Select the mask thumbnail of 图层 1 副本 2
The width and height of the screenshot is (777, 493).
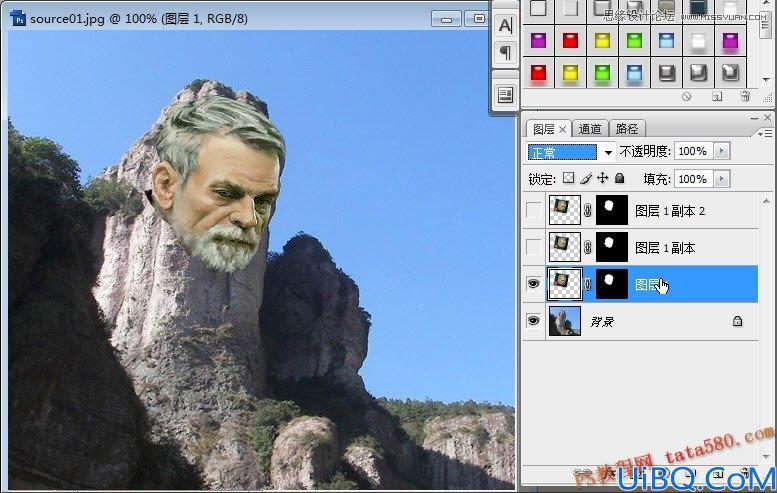point(611,211)
